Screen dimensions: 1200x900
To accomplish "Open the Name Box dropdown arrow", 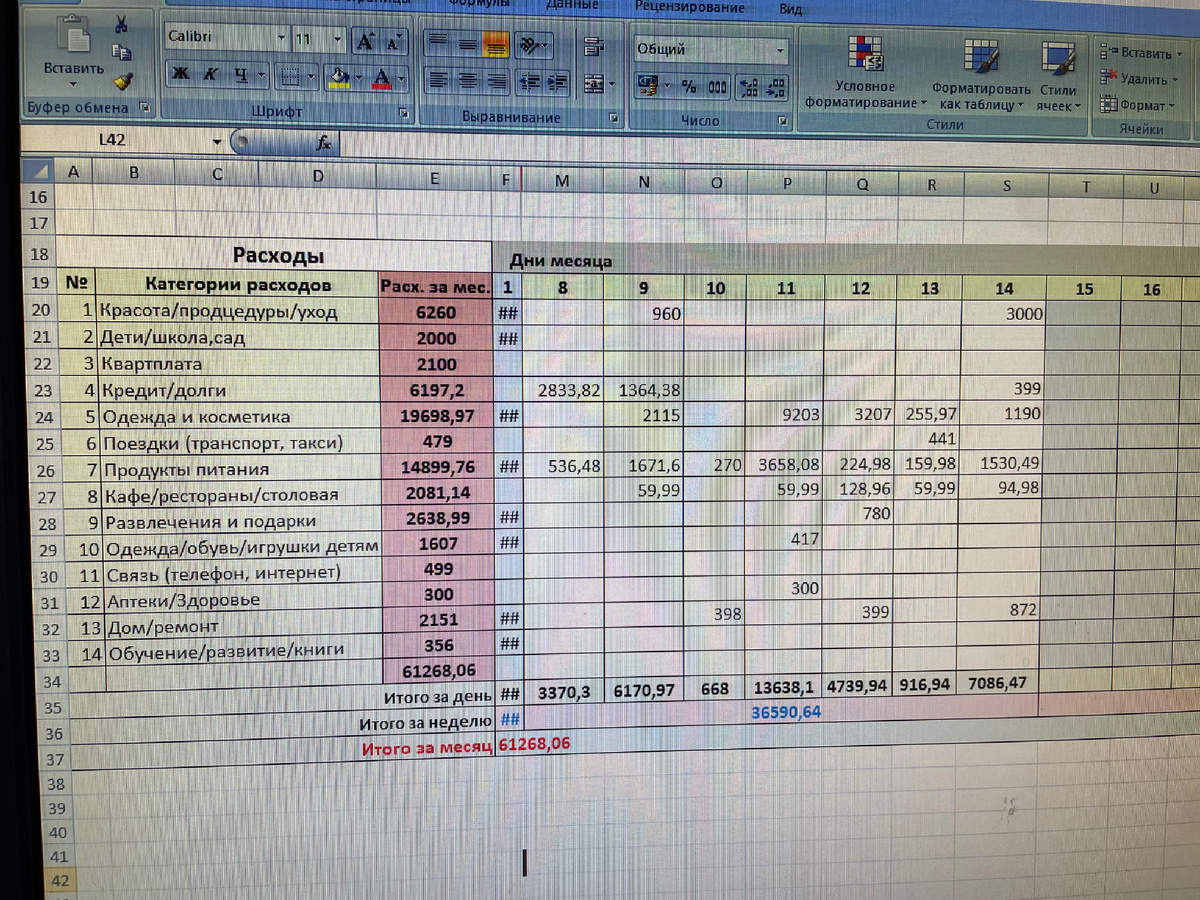I will click(217, 142).
